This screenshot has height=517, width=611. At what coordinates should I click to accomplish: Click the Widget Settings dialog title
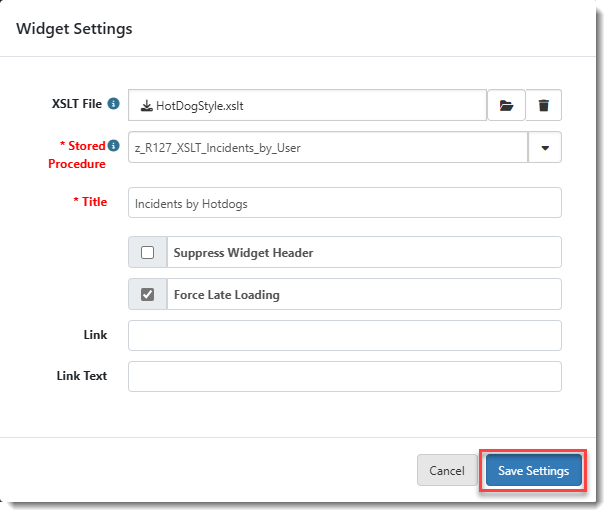point(74,29)
